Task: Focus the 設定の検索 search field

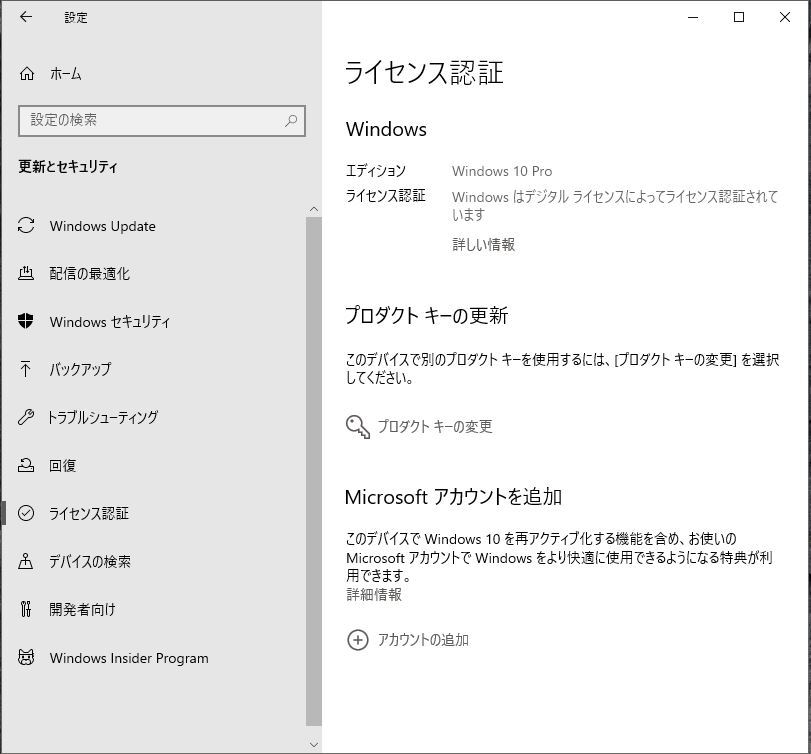Action: point(162,120)
